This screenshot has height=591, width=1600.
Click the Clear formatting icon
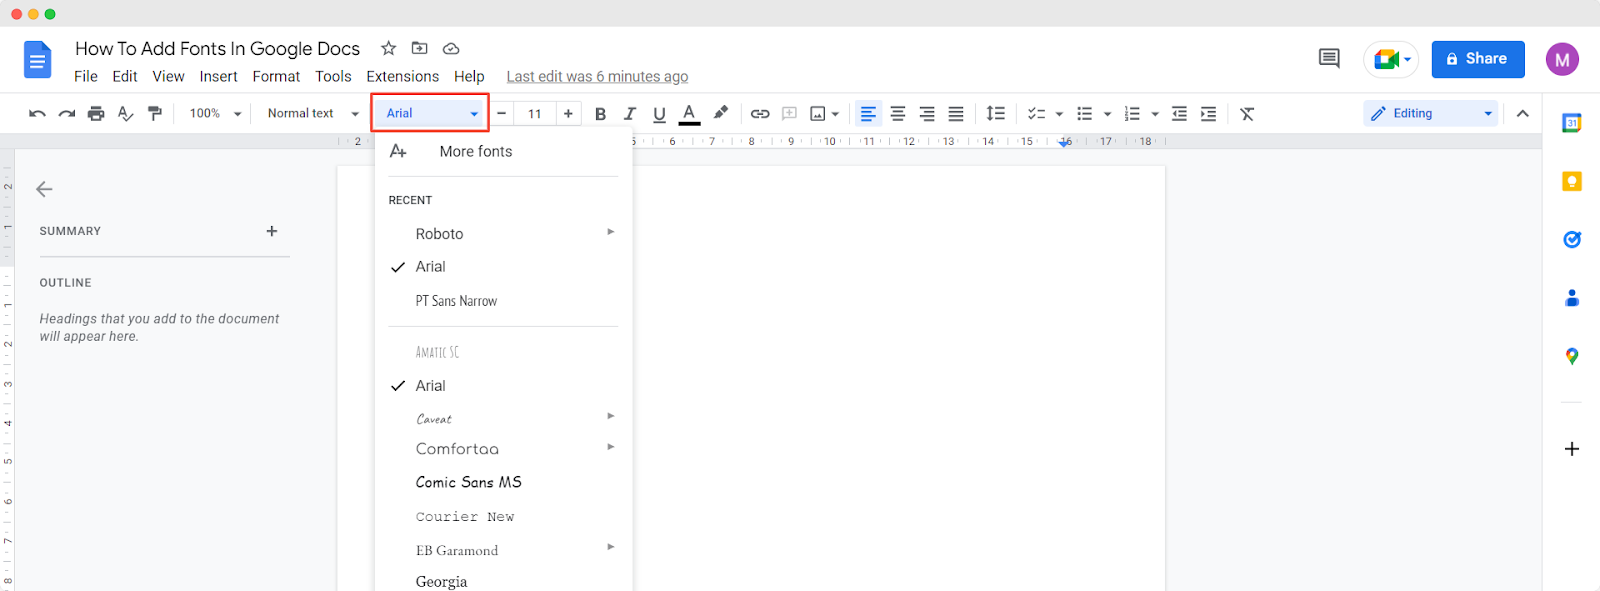point(1247,114)
